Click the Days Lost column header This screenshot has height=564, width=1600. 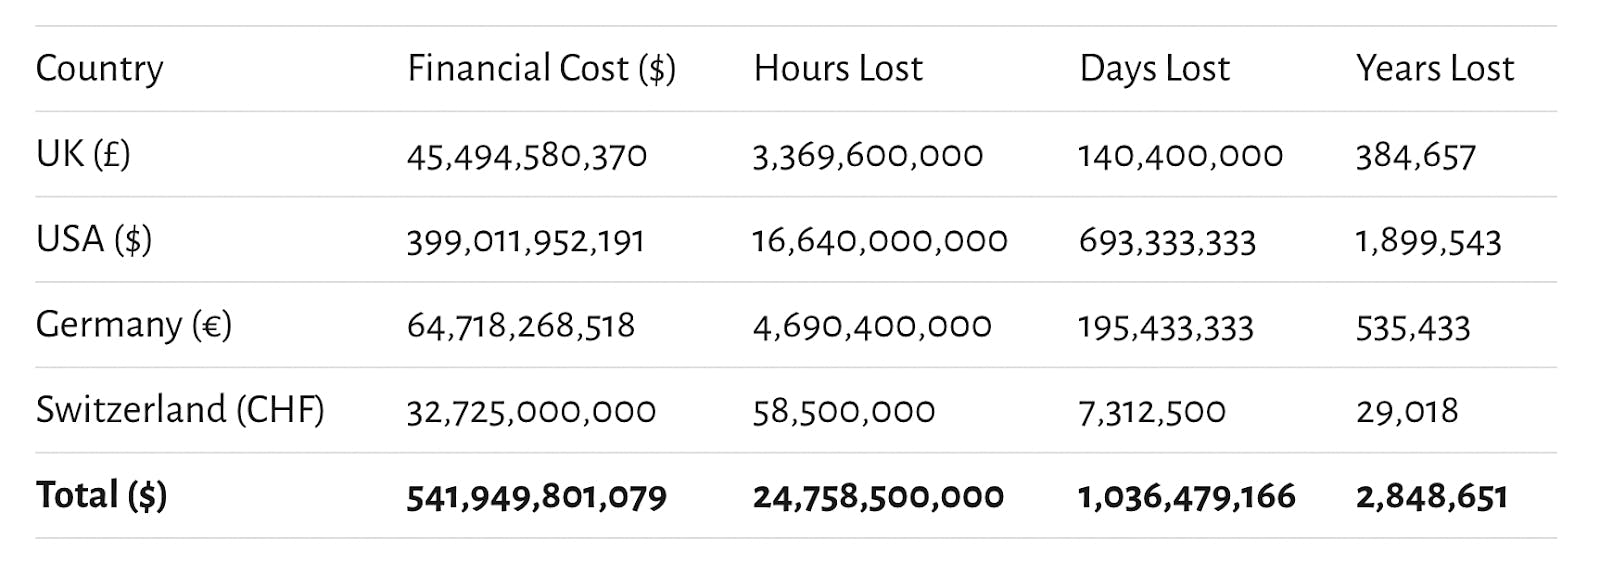[x=1154, y=69]
